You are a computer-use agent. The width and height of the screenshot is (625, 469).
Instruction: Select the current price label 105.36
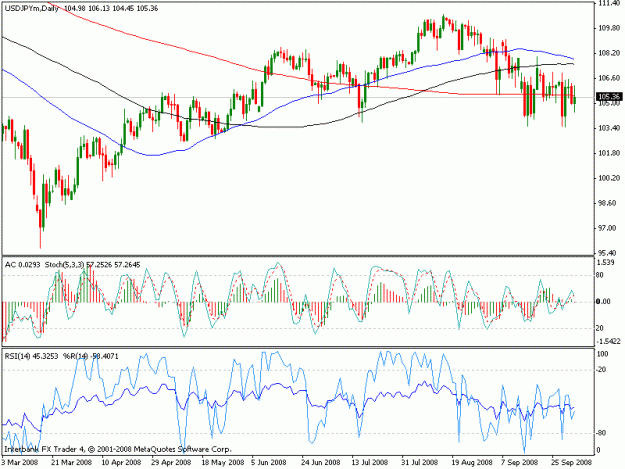(x=609, y=96)
